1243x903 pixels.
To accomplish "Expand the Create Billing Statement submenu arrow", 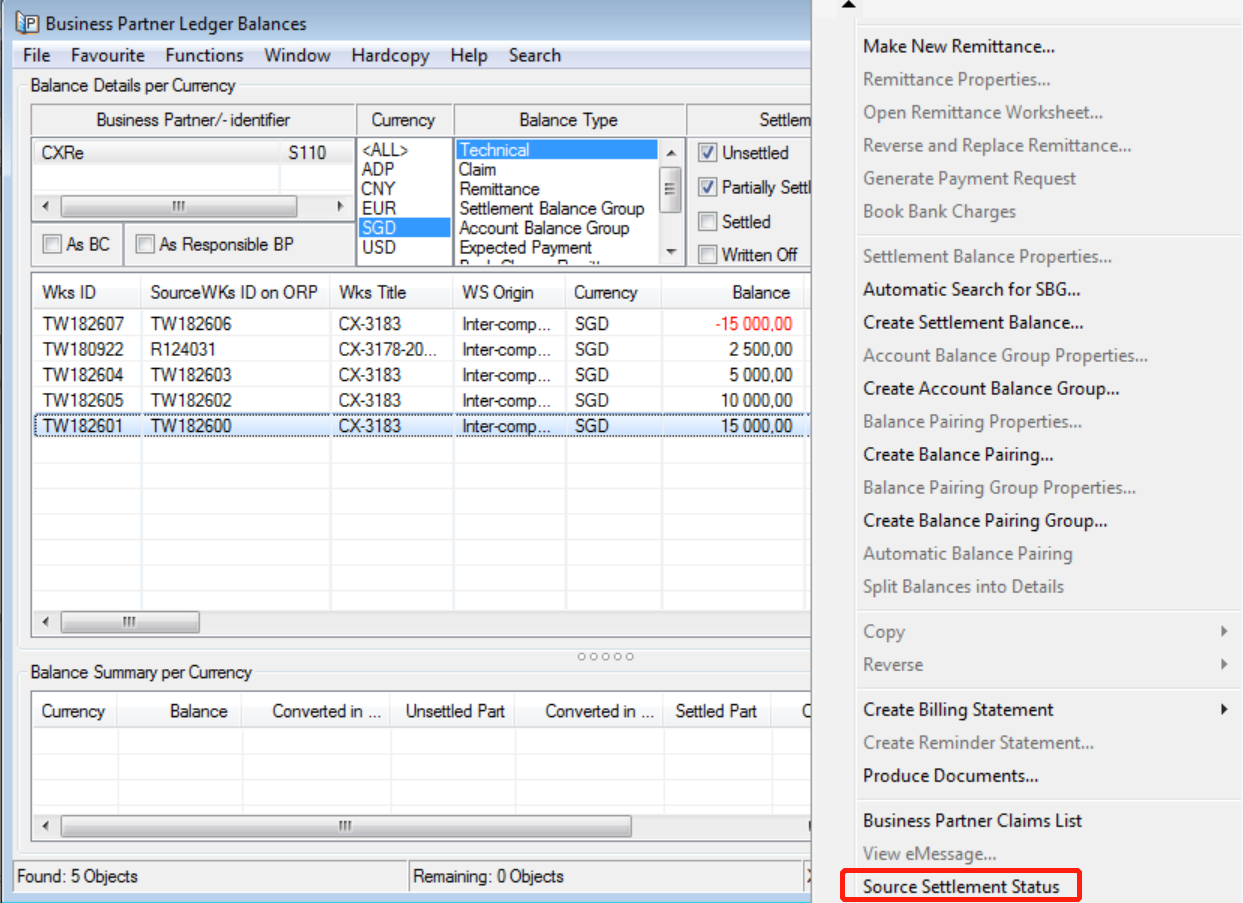I will click(x=1224, y=710).
